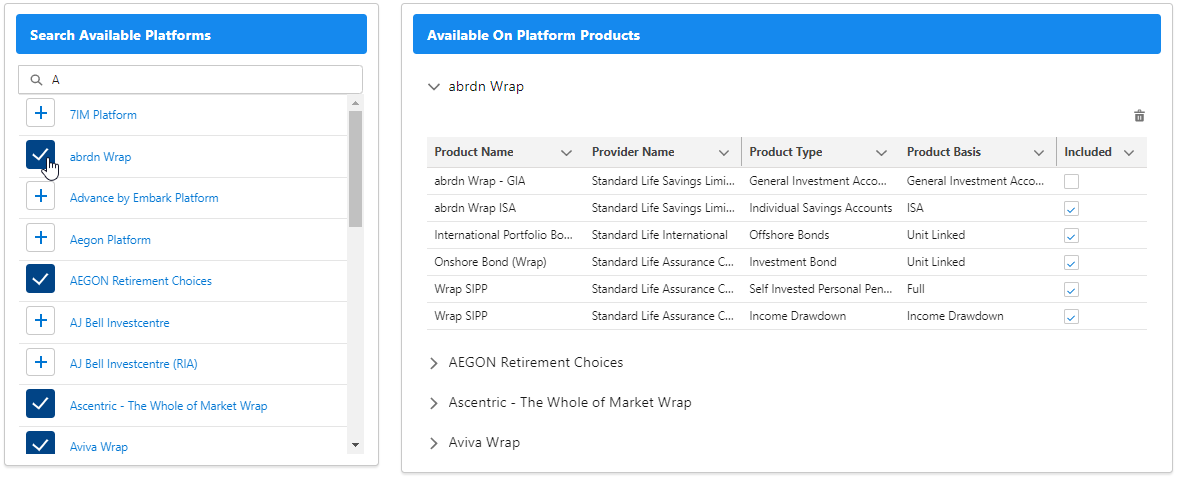This screenshot has width=1177, height=478.
Task: Open Product Type column dropdown menu
Action: (881, 153)
